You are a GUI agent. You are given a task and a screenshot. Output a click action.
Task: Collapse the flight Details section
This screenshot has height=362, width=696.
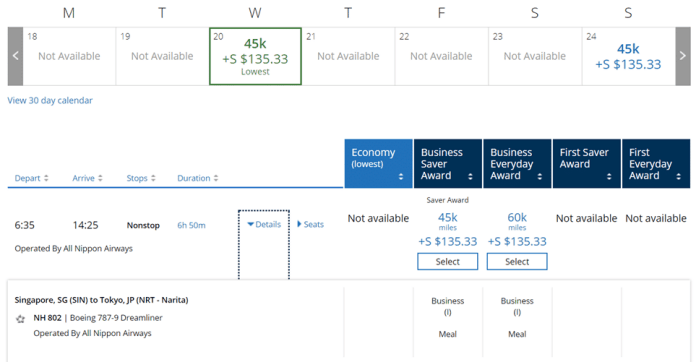(264, 224)
